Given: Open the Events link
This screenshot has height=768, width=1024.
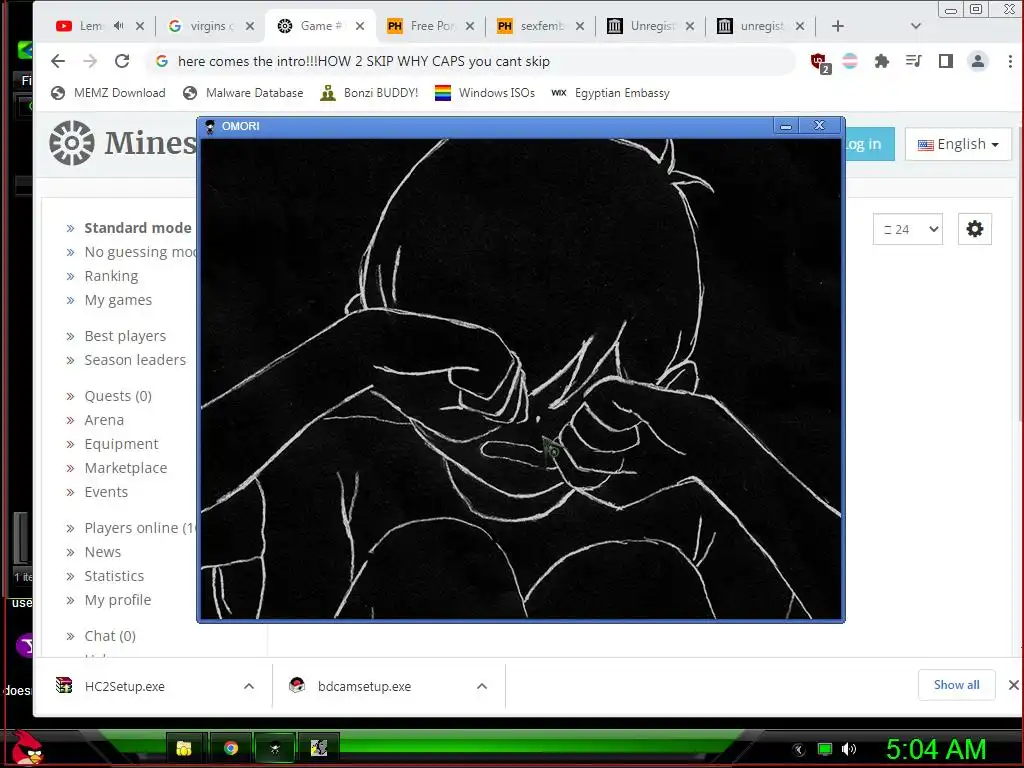Looking at the screenshot, I should (106, 492).
